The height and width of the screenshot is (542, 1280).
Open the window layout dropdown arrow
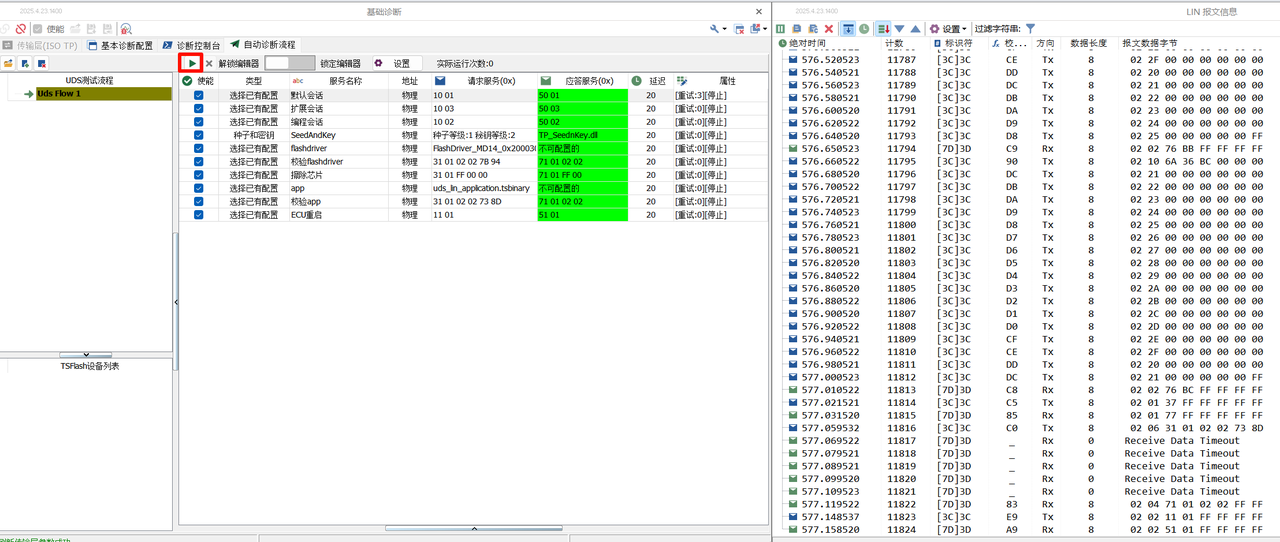click(764, 29)
